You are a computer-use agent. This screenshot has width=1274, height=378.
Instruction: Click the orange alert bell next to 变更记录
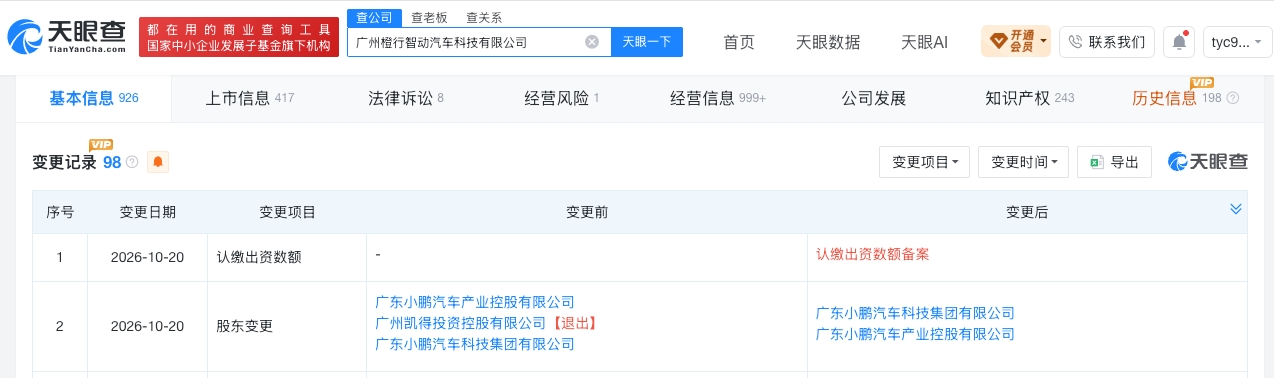point(158,161)
